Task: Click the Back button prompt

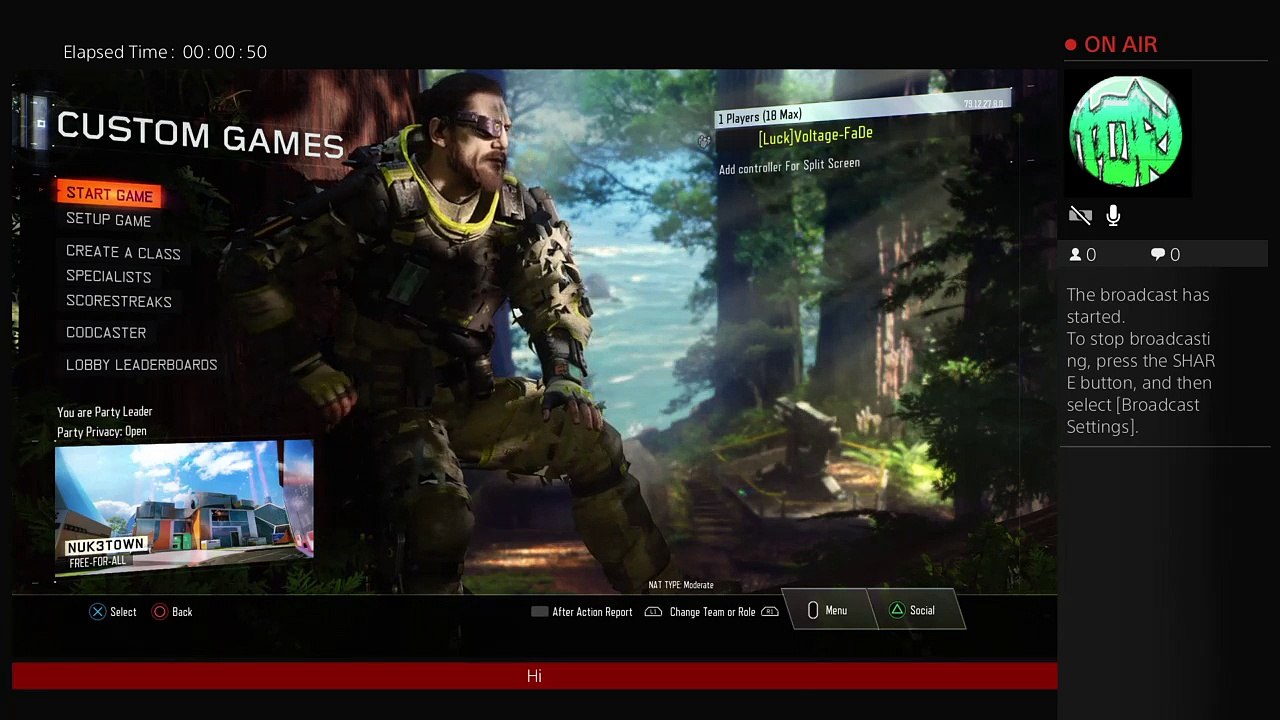Action: [172, 612]
